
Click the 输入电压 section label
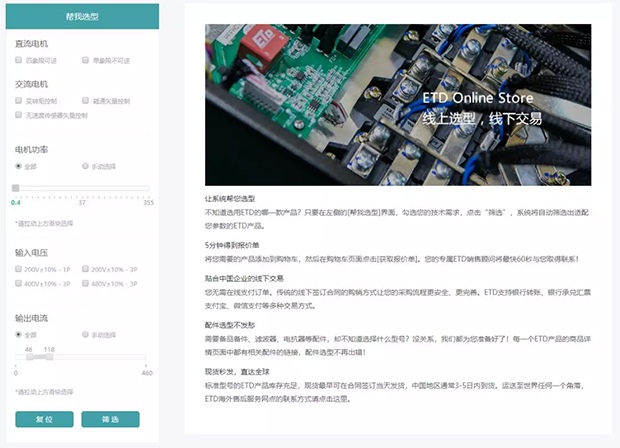31,253
